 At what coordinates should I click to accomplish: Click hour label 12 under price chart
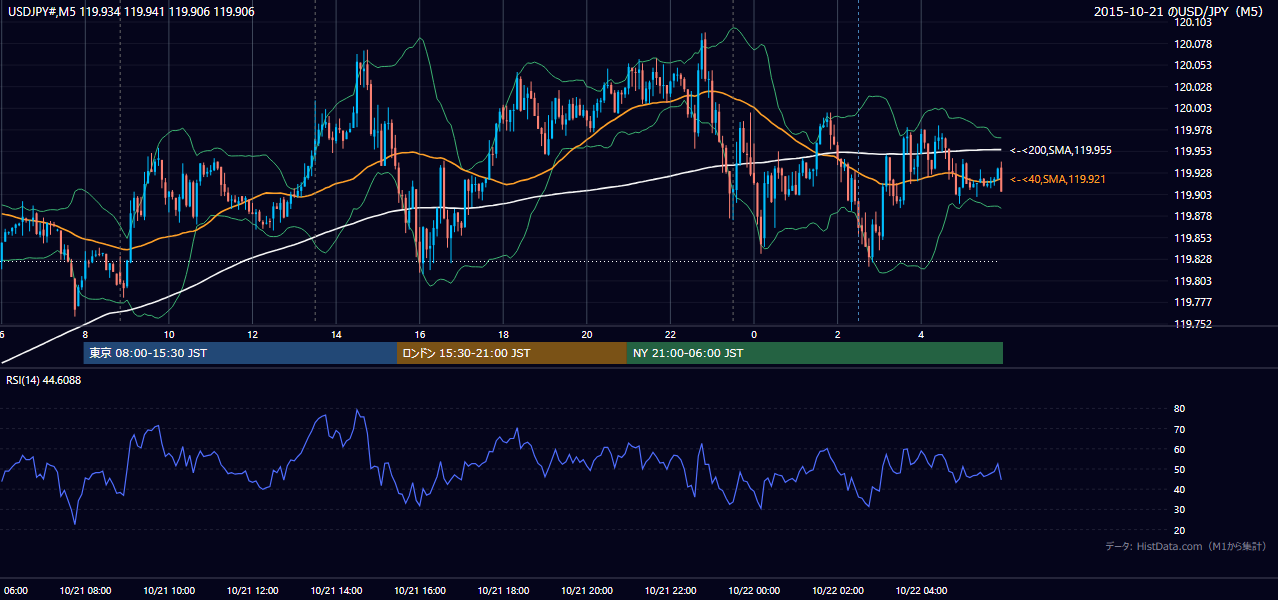tap(253, 334)
